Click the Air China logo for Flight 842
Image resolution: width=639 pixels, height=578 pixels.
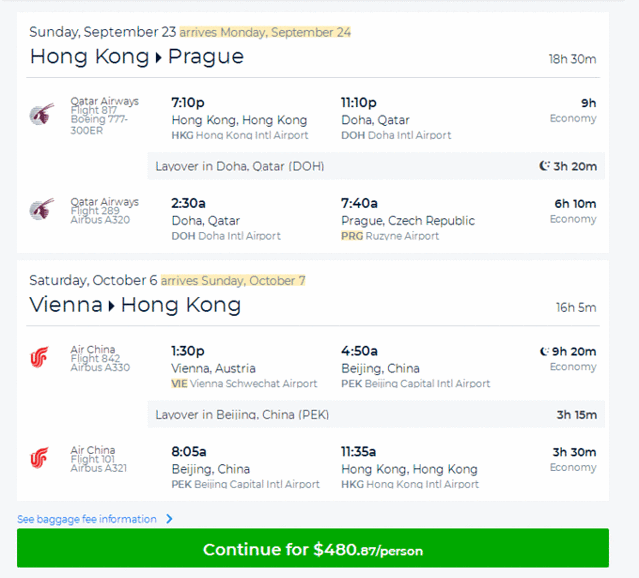click(x=40, y=358)
